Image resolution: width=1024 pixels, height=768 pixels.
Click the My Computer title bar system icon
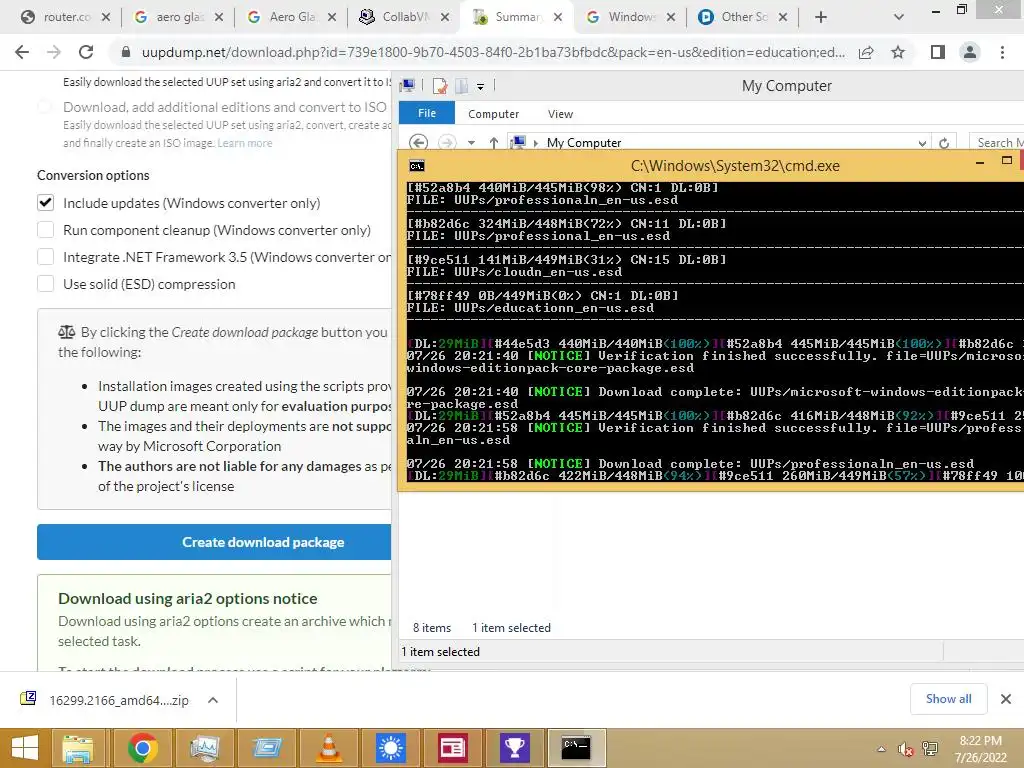tap(408, 86)
